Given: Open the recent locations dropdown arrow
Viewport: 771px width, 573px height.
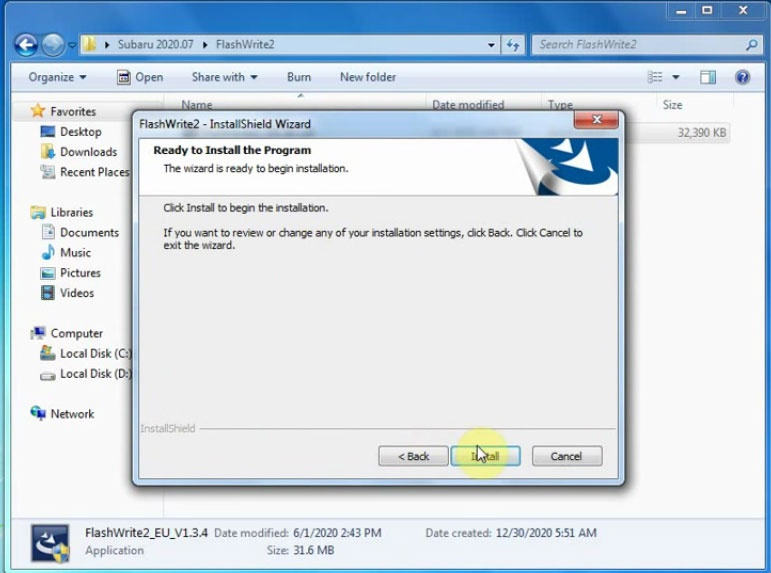Looking at the screenshot, I should coord(72,45).
